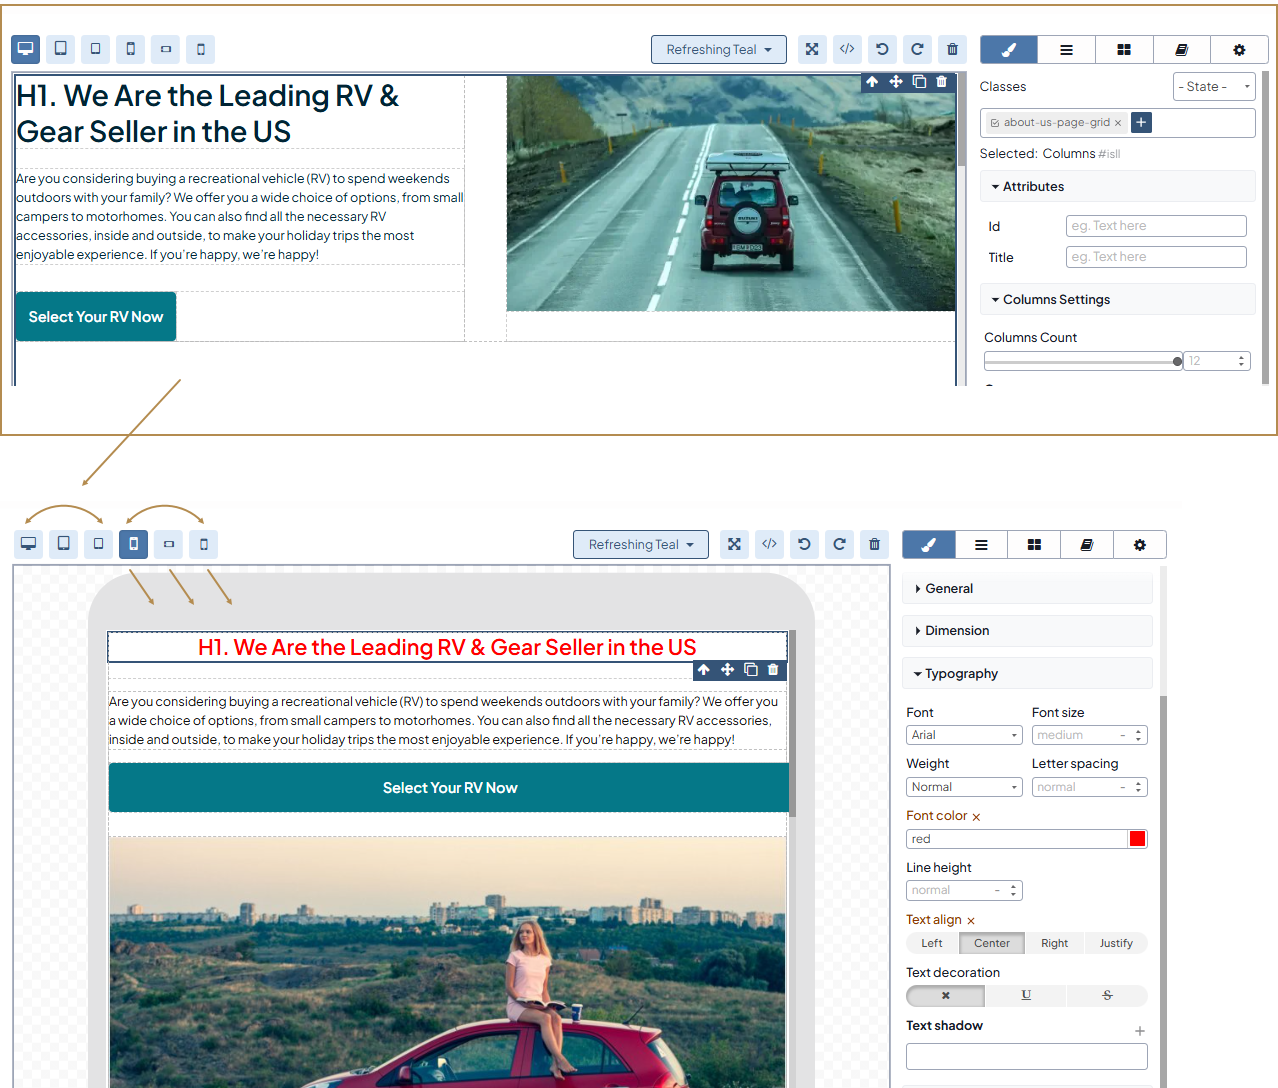
Task: Delete the selected red heading element
Action: 773,670
